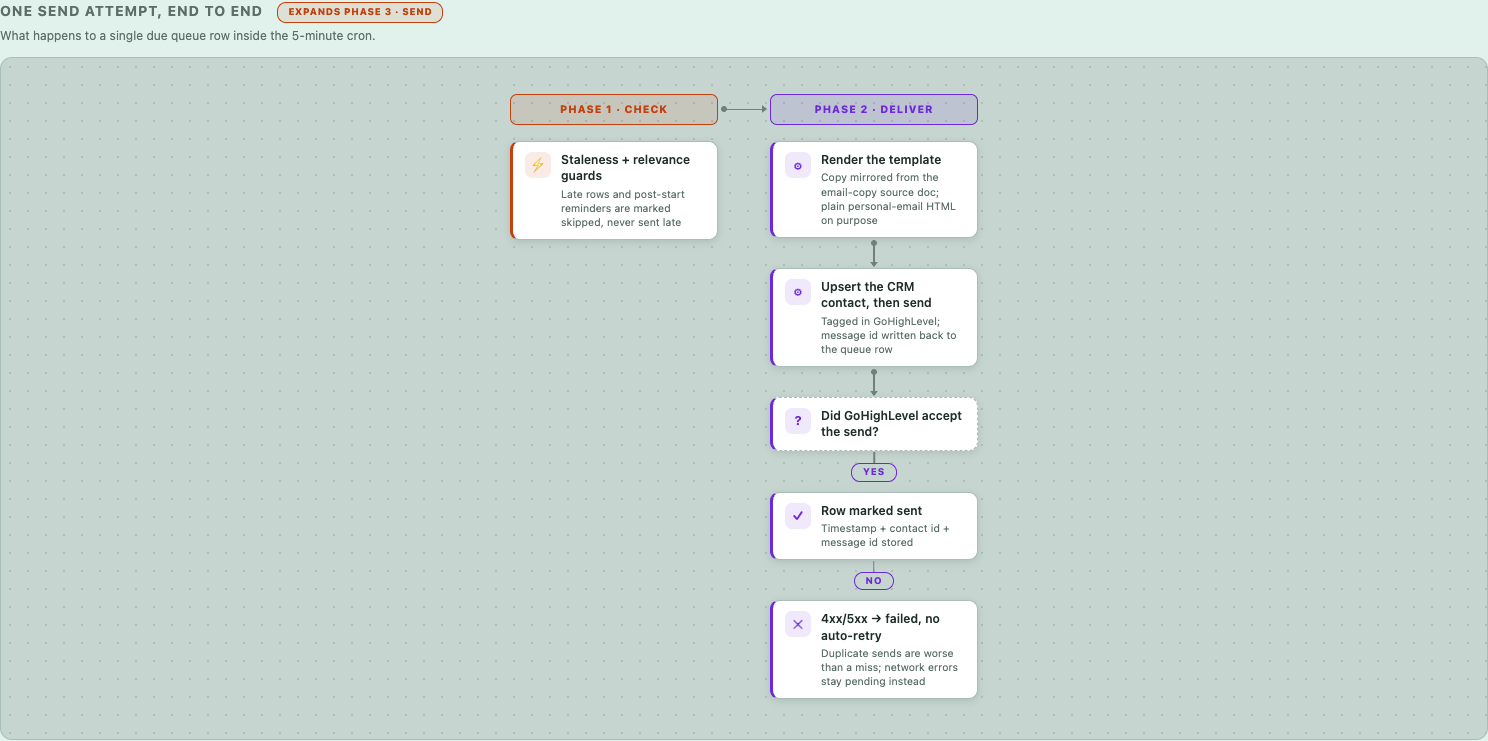Select the Upsert the CRM contact card title
The height and width of the screenshot is (741, 1488).
coord(876,295)
